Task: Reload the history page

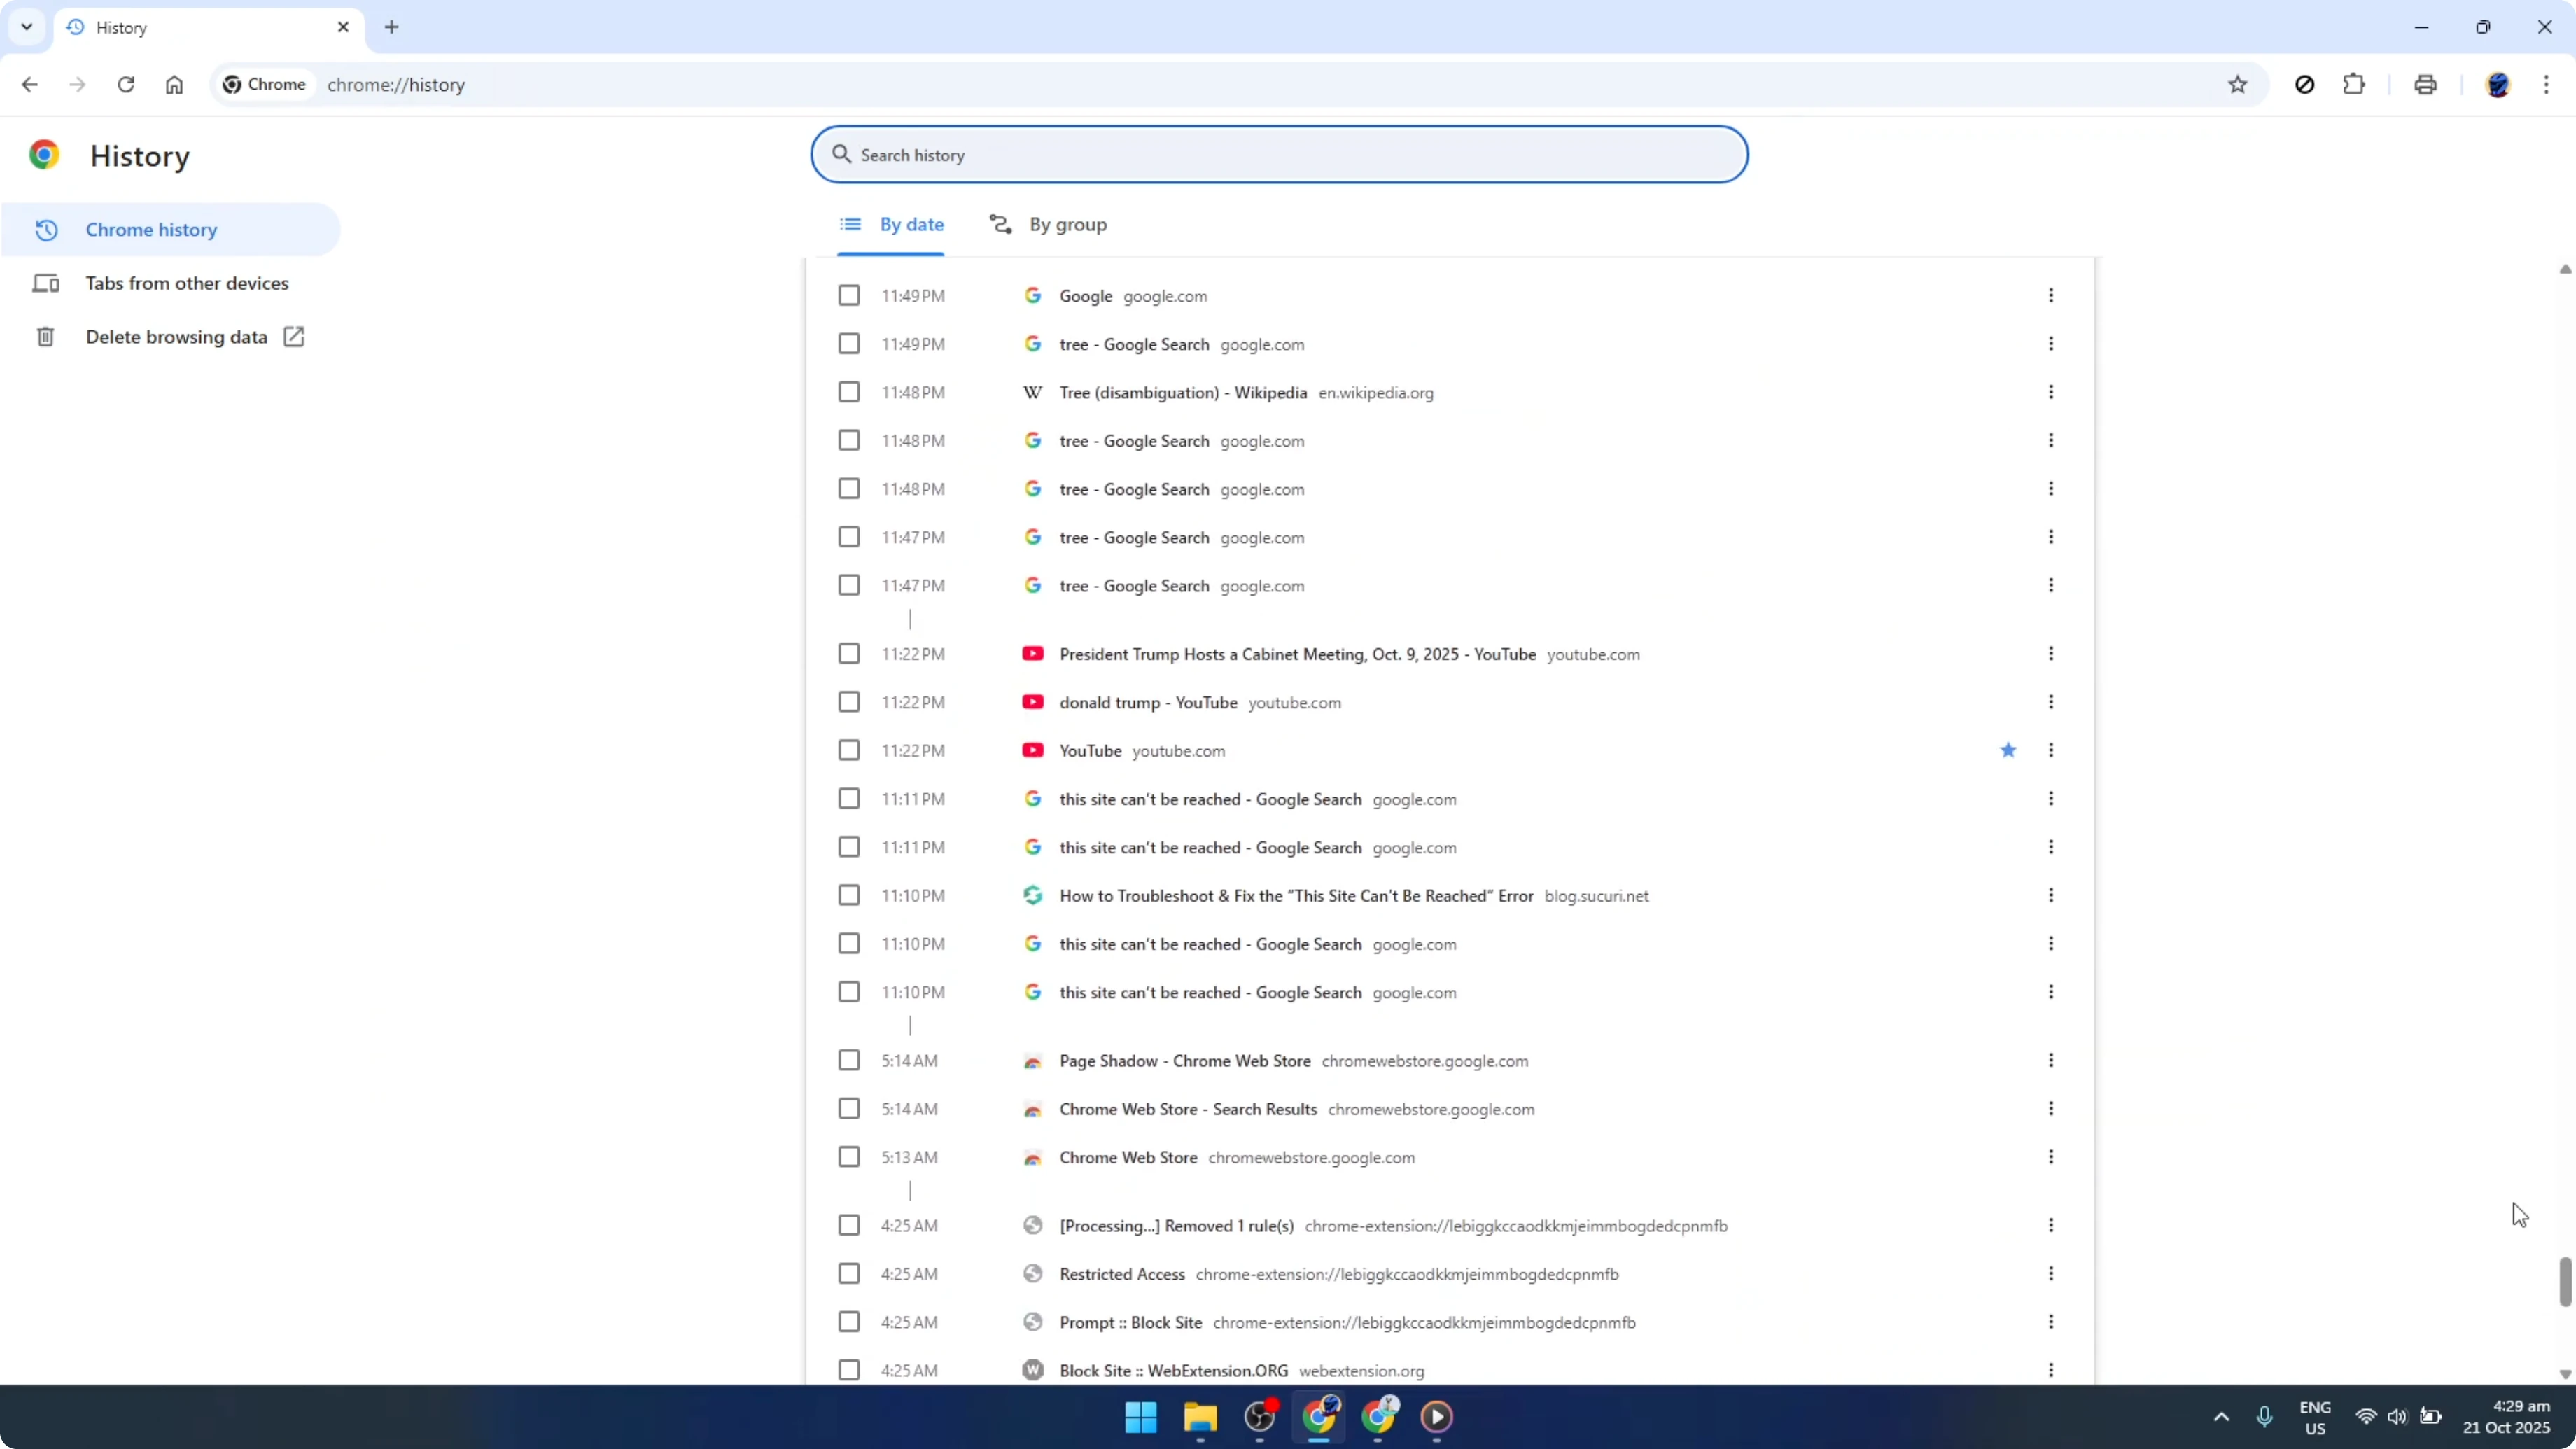Action: point(126,85)
